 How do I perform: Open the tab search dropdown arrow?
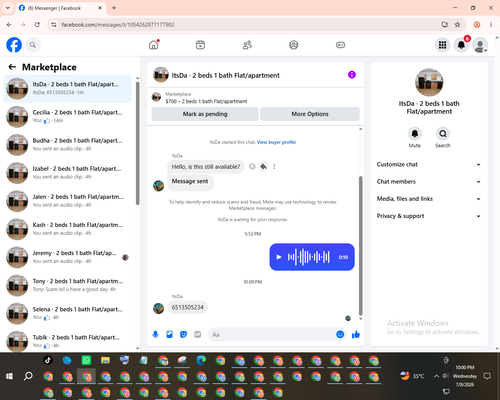click(x=8, y=8)
